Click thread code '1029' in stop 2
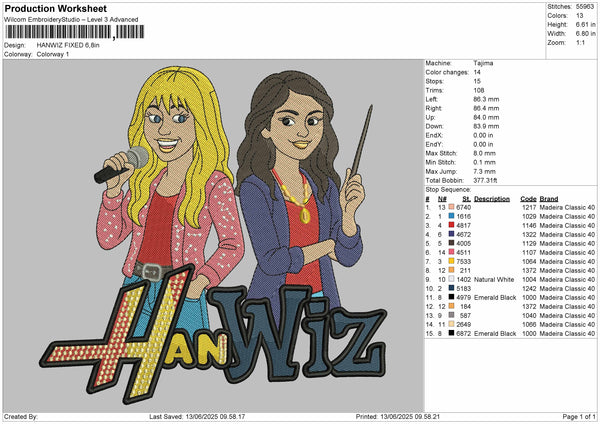 (530, 216)
